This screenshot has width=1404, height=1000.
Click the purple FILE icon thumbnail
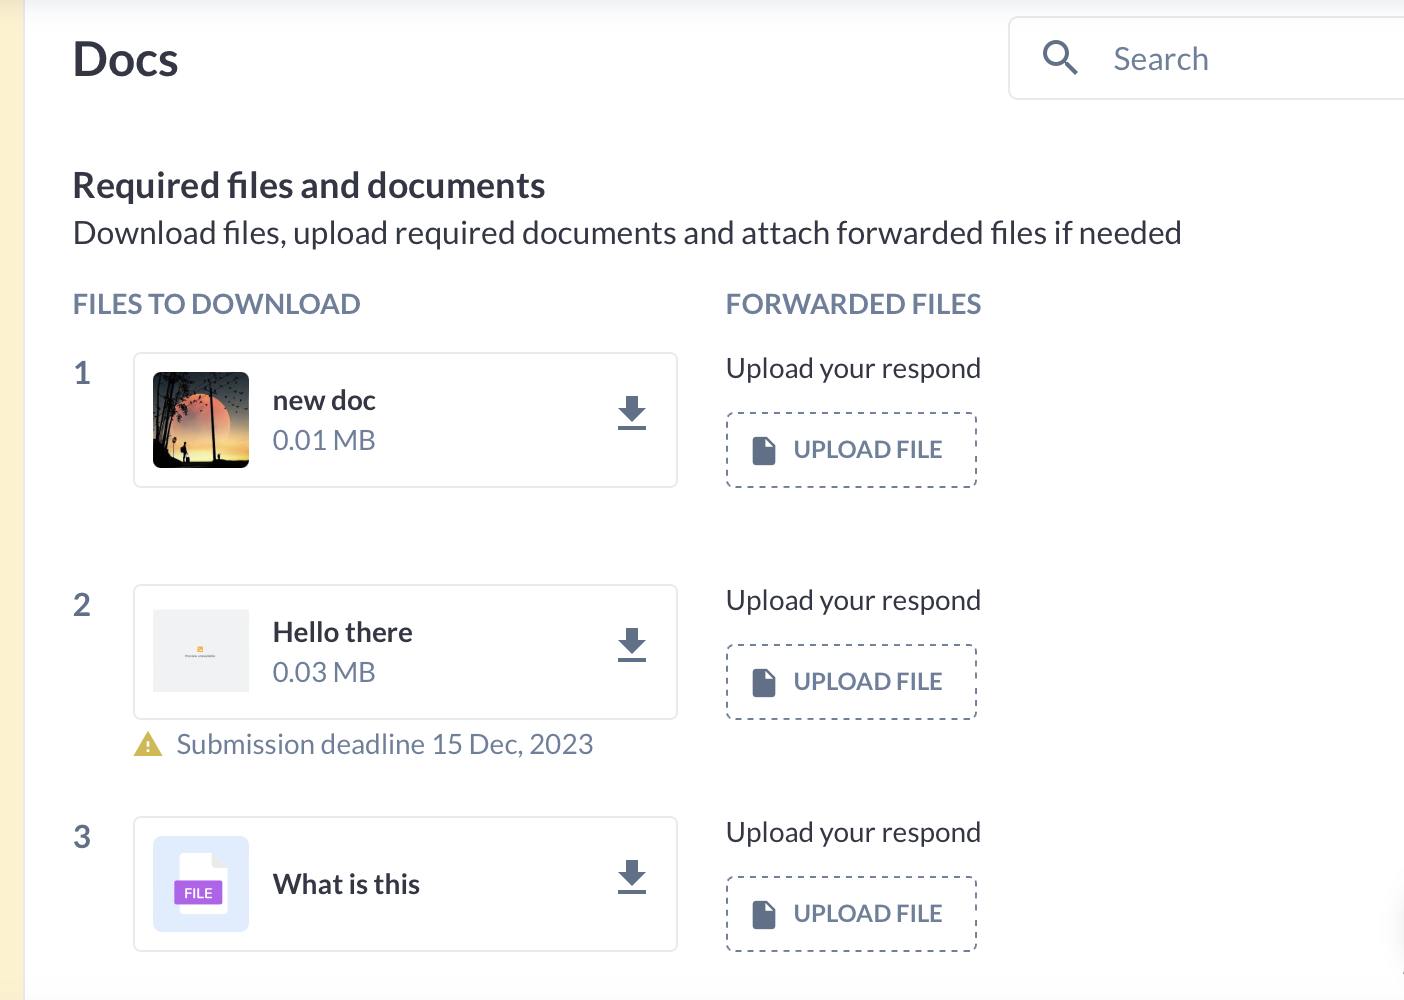pos(201,884)
